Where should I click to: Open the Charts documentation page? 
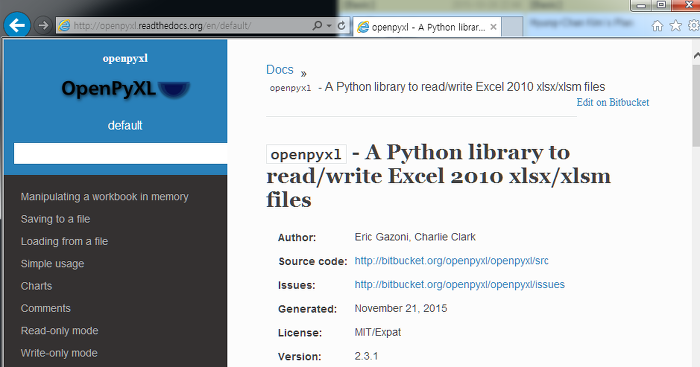tap(36, 286)
